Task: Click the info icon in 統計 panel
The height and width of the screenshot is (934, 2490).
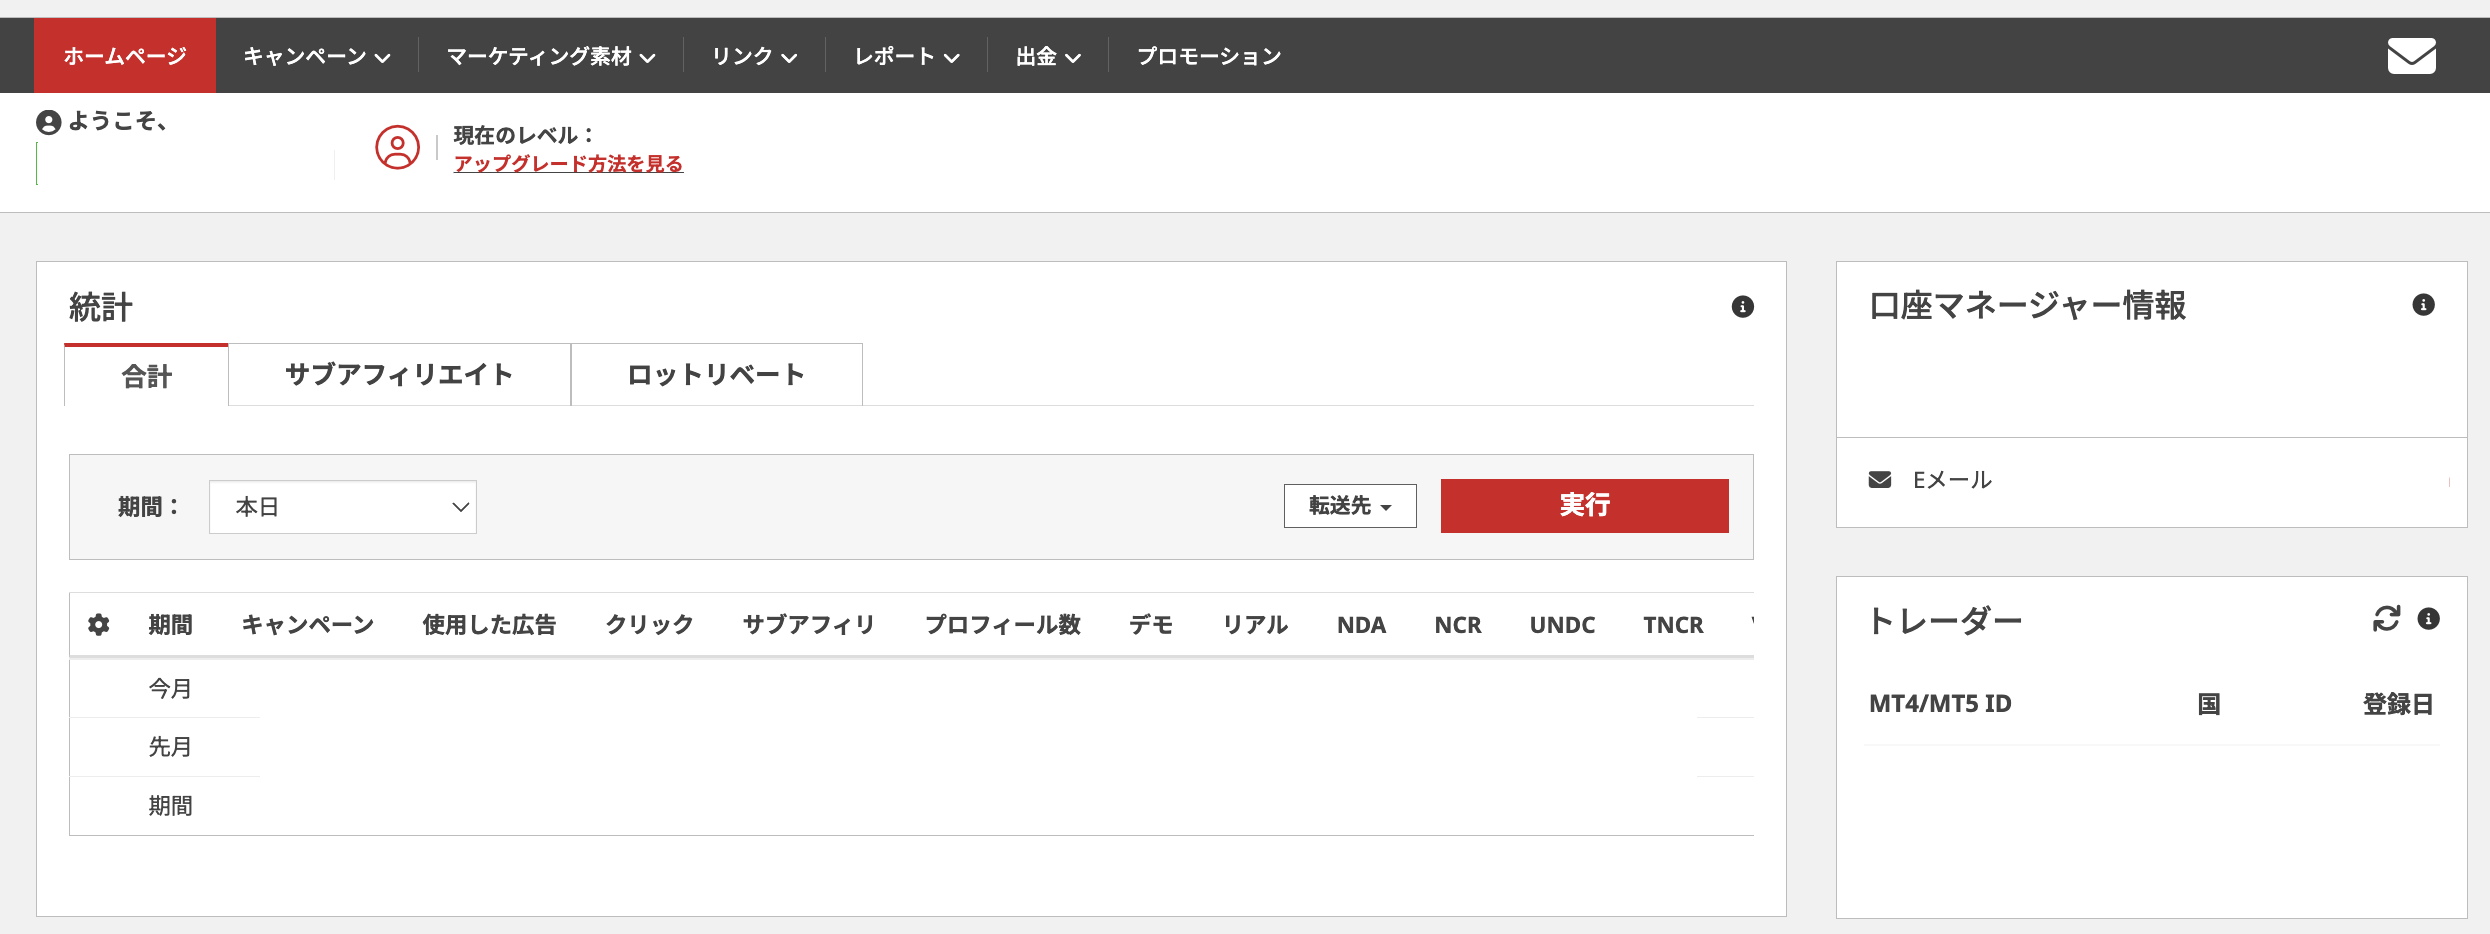Action: coord(1742,307)
